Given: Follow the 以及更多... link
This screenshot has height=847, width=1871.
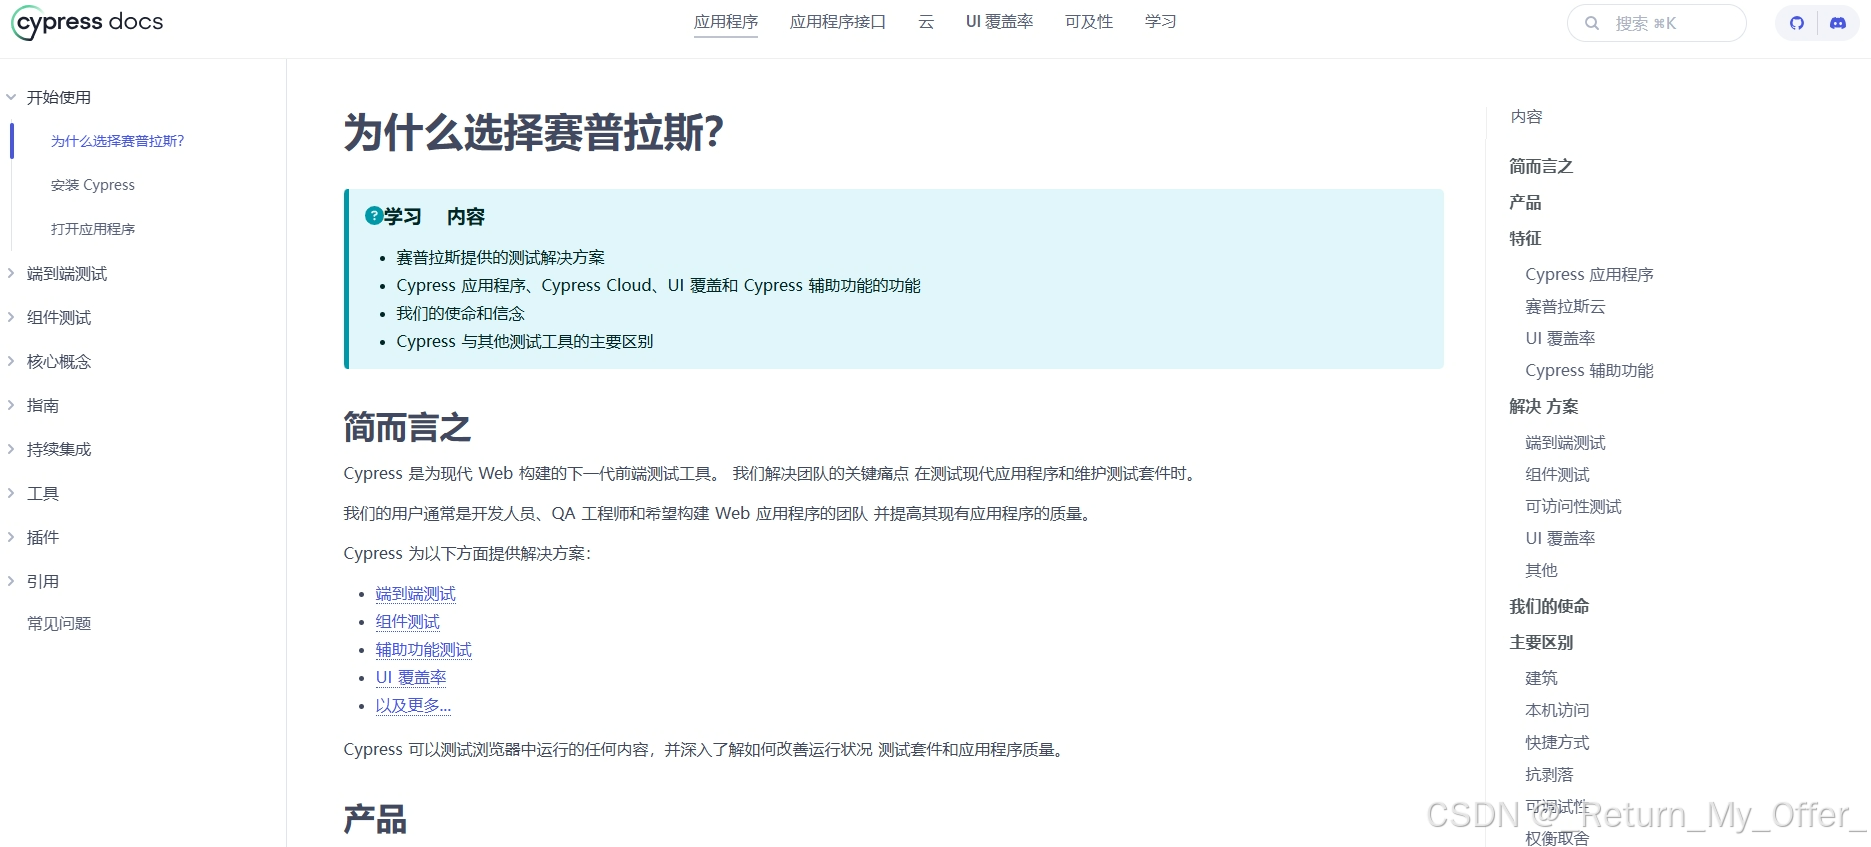Looking at the screenshot, I should click(x=413, y=706).
